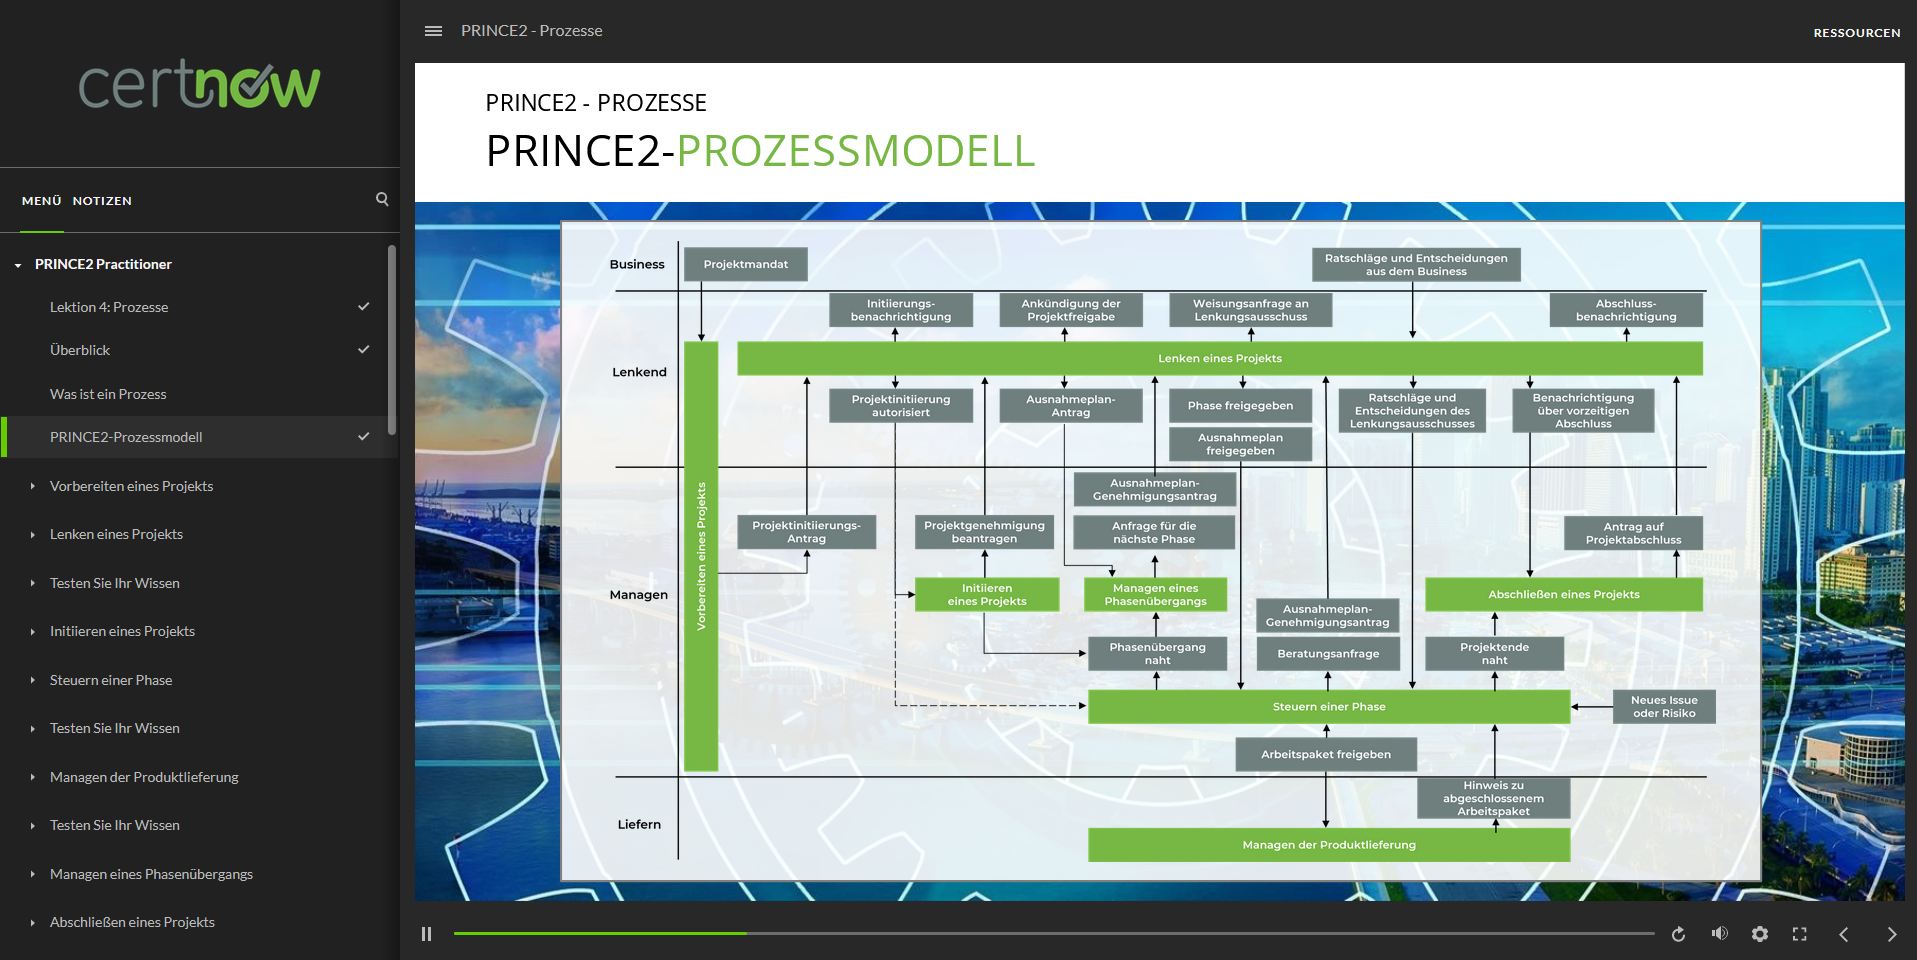The width and height of the screenshot is (1917, 960).
Task: Advance to the next slide arrow
Action: pyautogui.click(x=1891, y=934)
